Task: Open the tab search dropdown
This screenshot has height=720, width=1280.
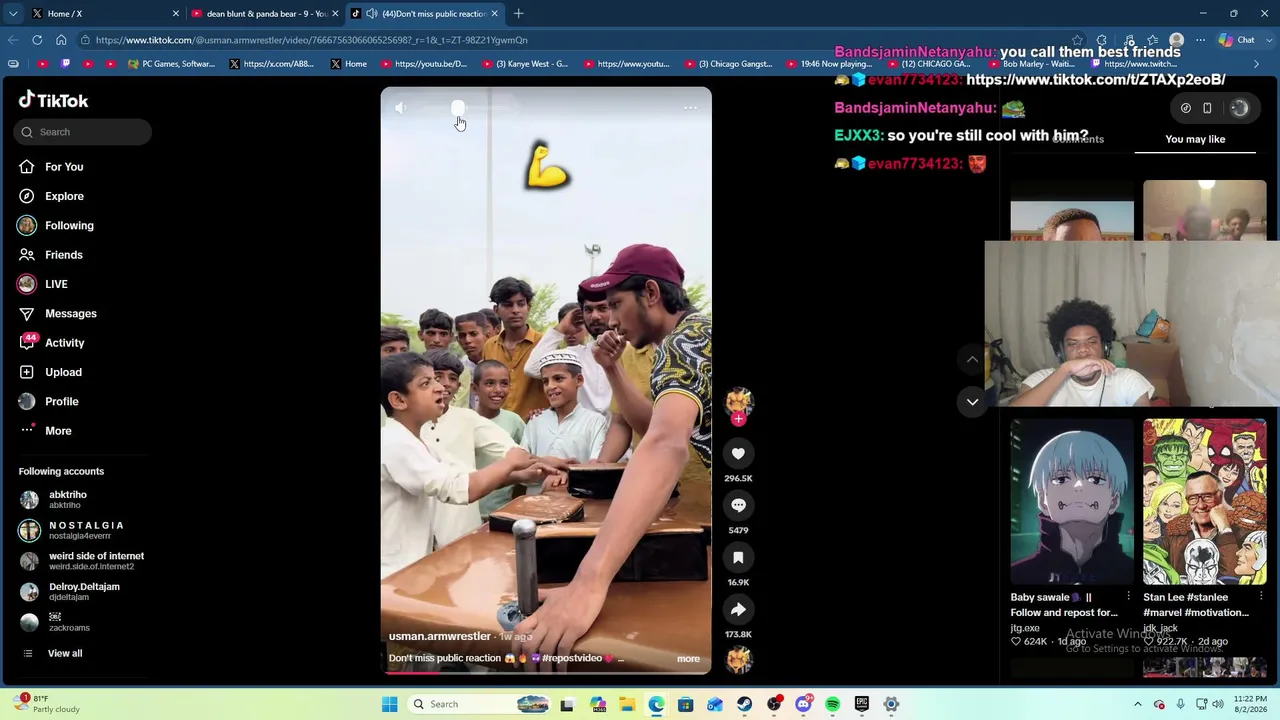Action: (12, 14)
